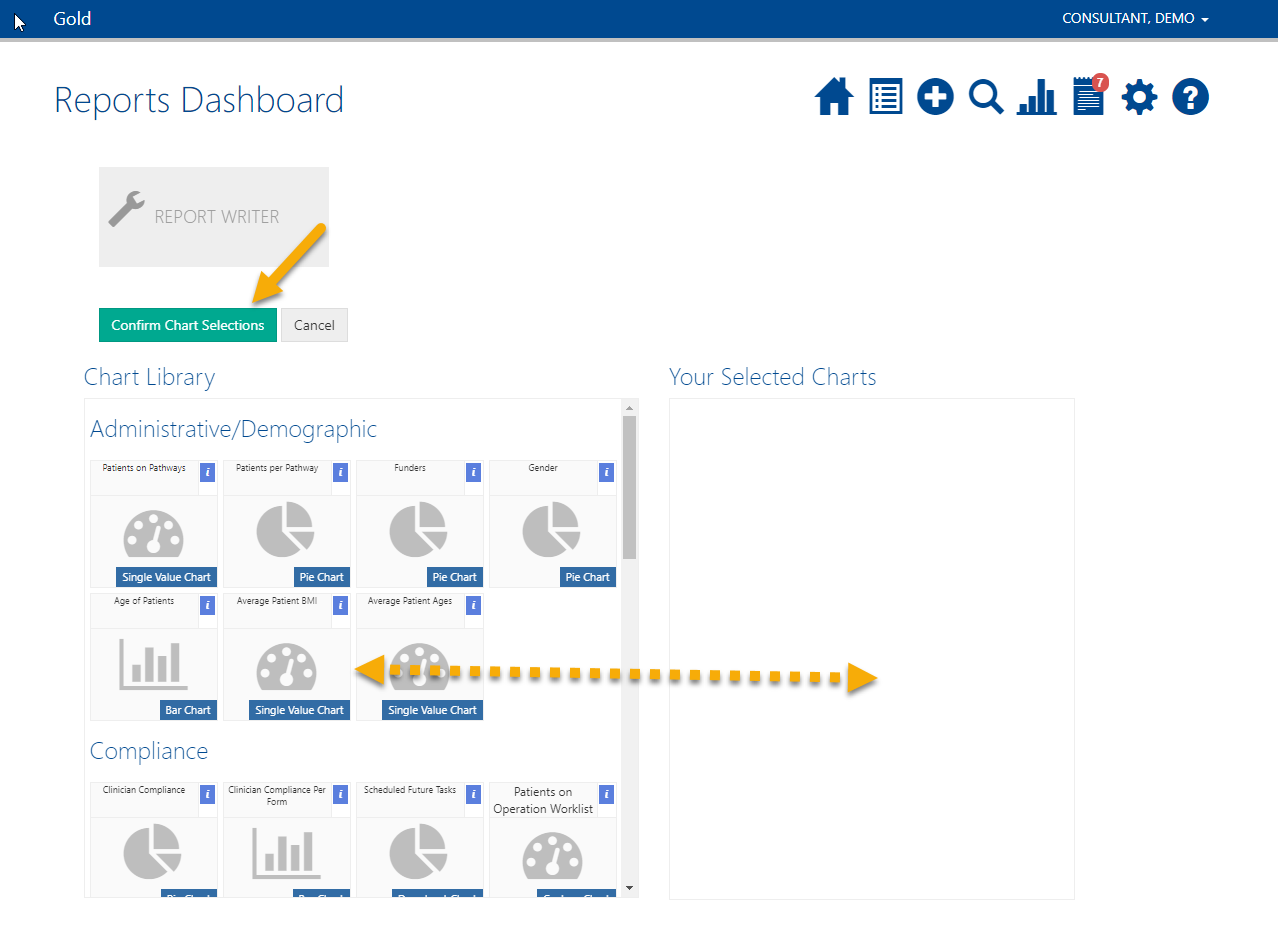Click the Report Writer wrench tile

coord(213,217)
